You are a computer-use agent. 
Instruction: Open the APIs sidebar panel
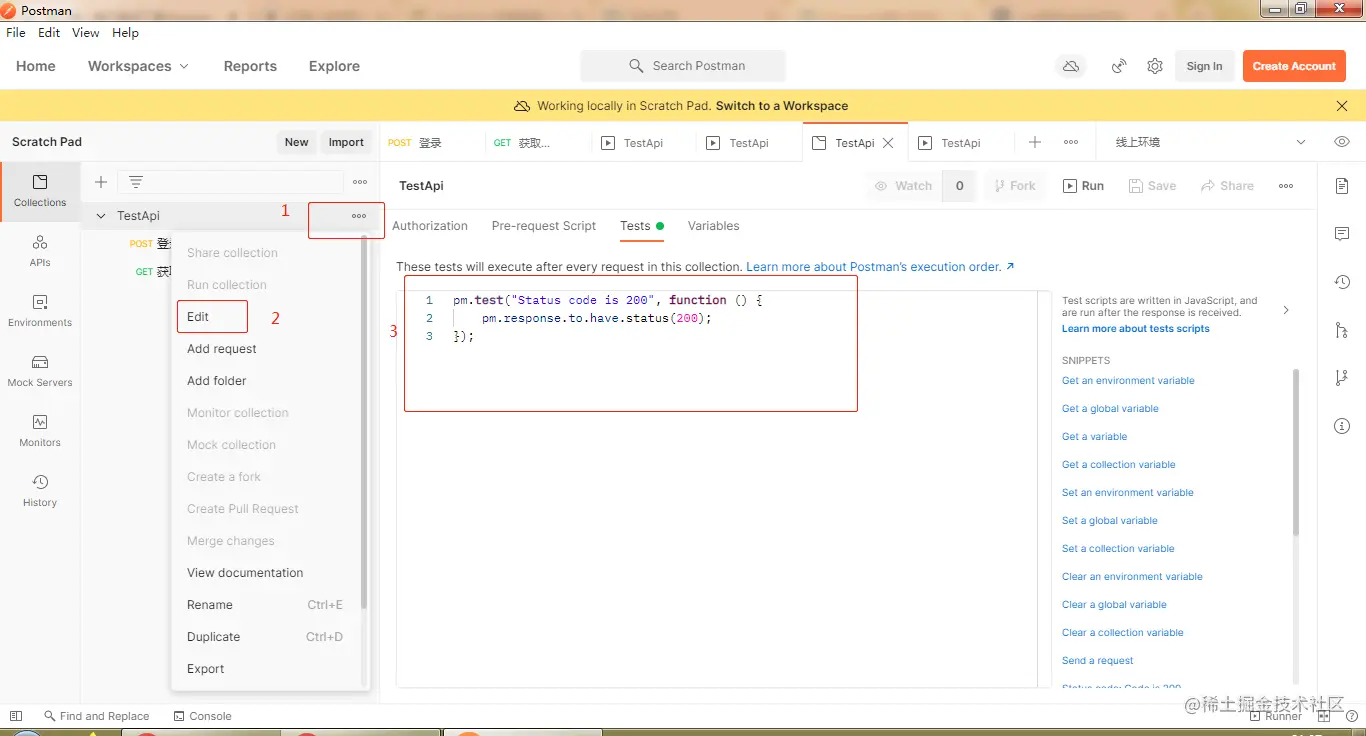40,250
